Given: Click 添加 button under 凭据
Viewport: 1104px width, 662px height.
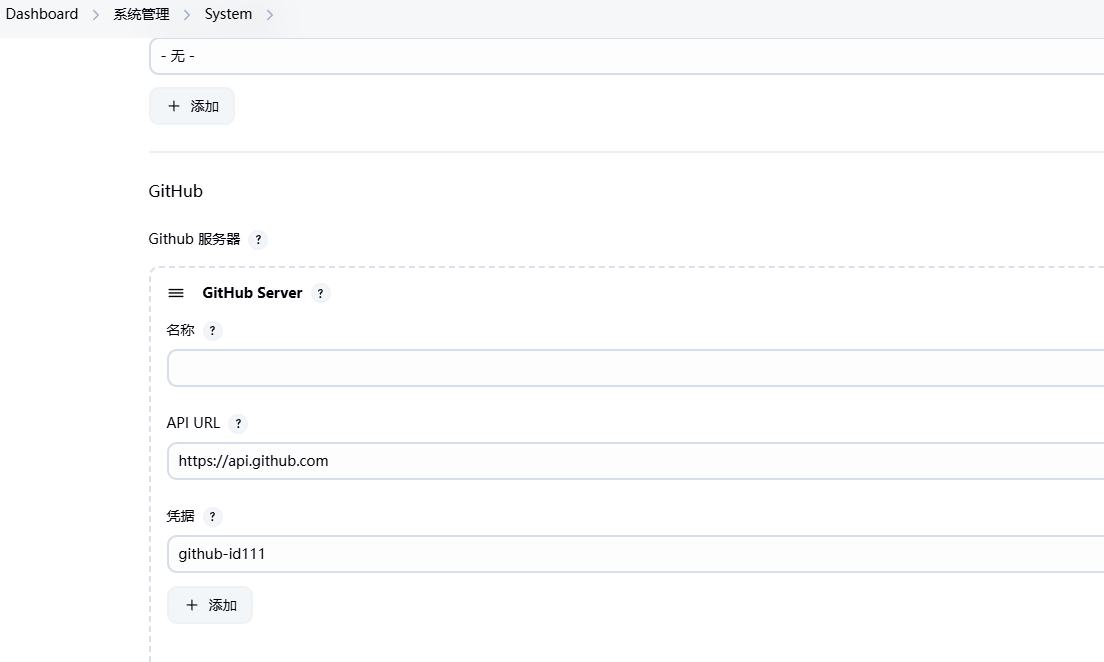Looking at the screenshot, I should tap(210, 605).
